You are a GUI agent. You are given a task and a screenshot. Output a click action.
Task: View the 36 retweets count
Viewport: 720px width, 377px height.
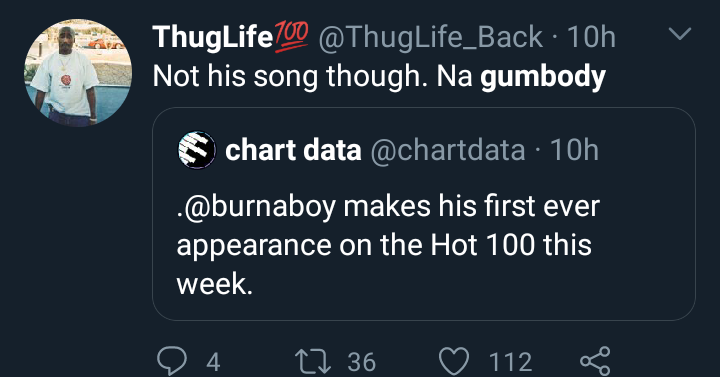click(361, 362)
